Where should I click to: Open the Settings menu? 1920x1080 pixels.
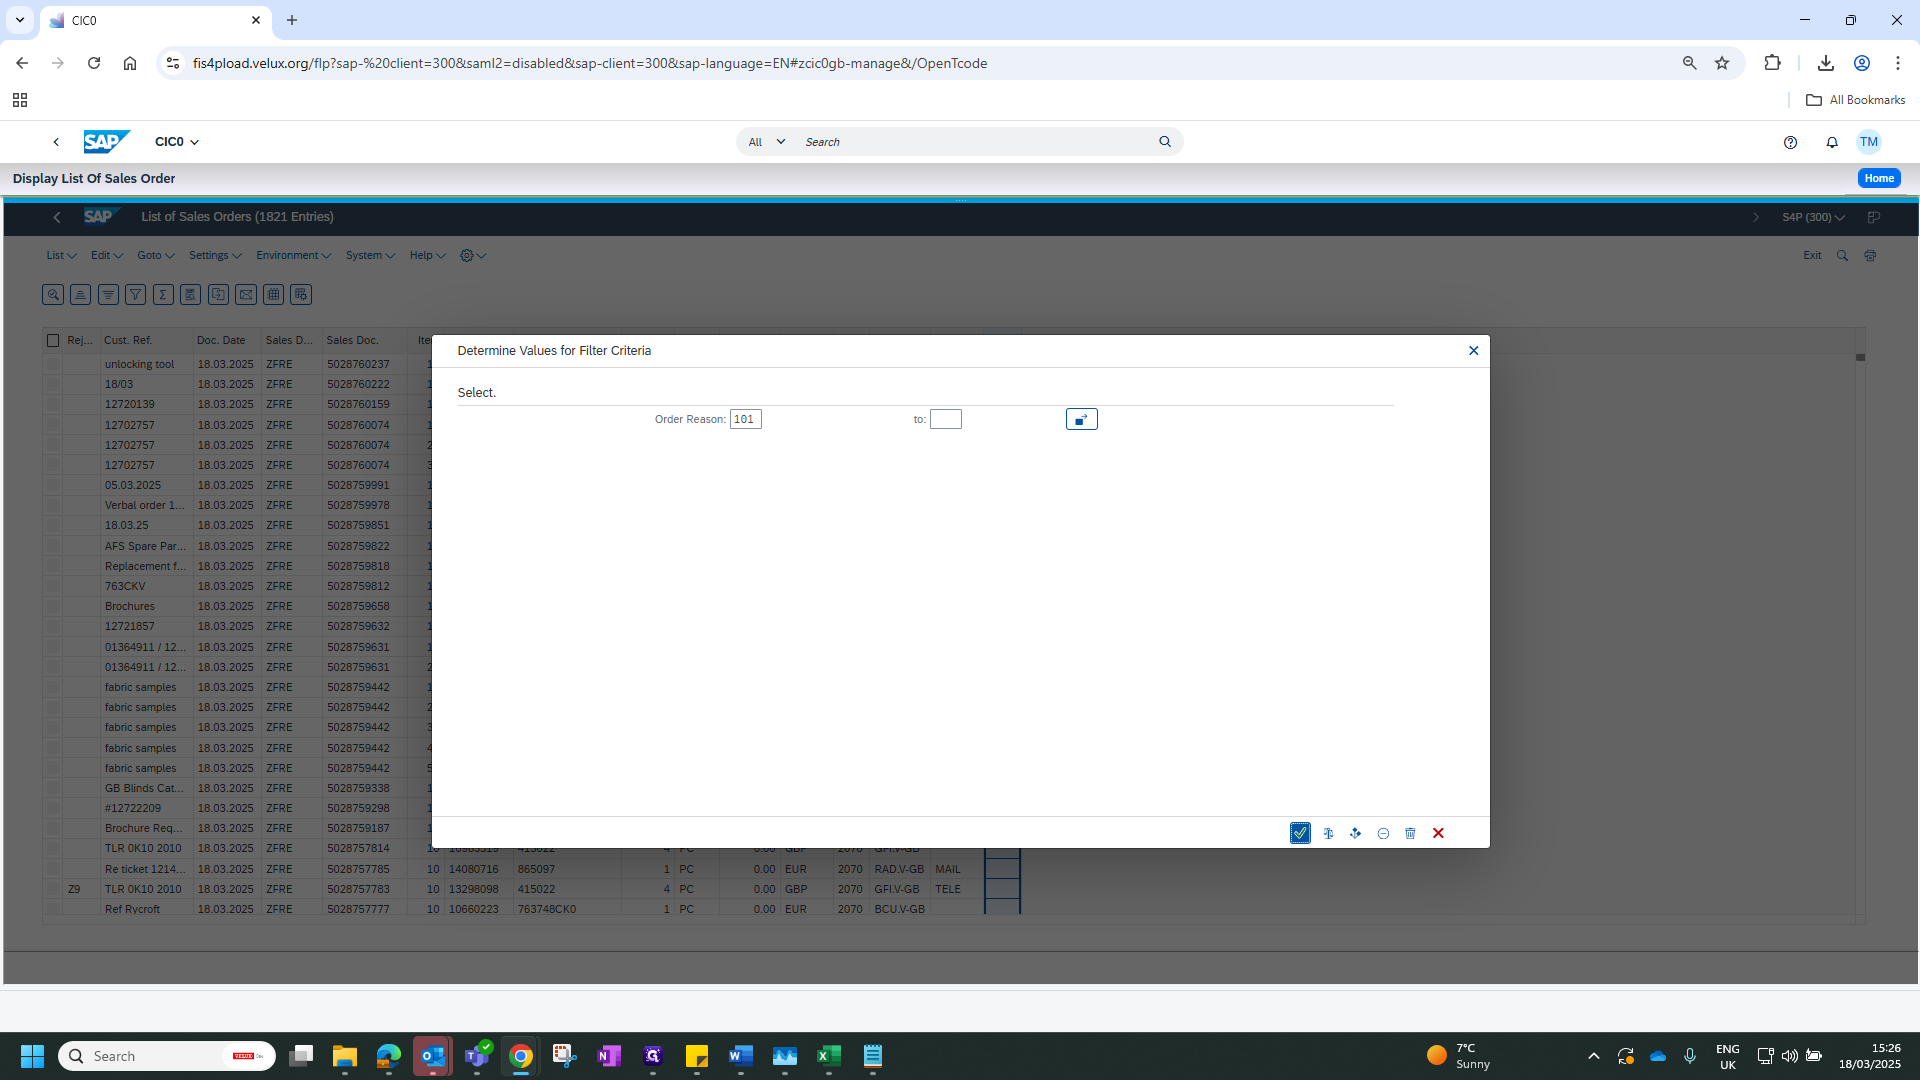[215, 255]
